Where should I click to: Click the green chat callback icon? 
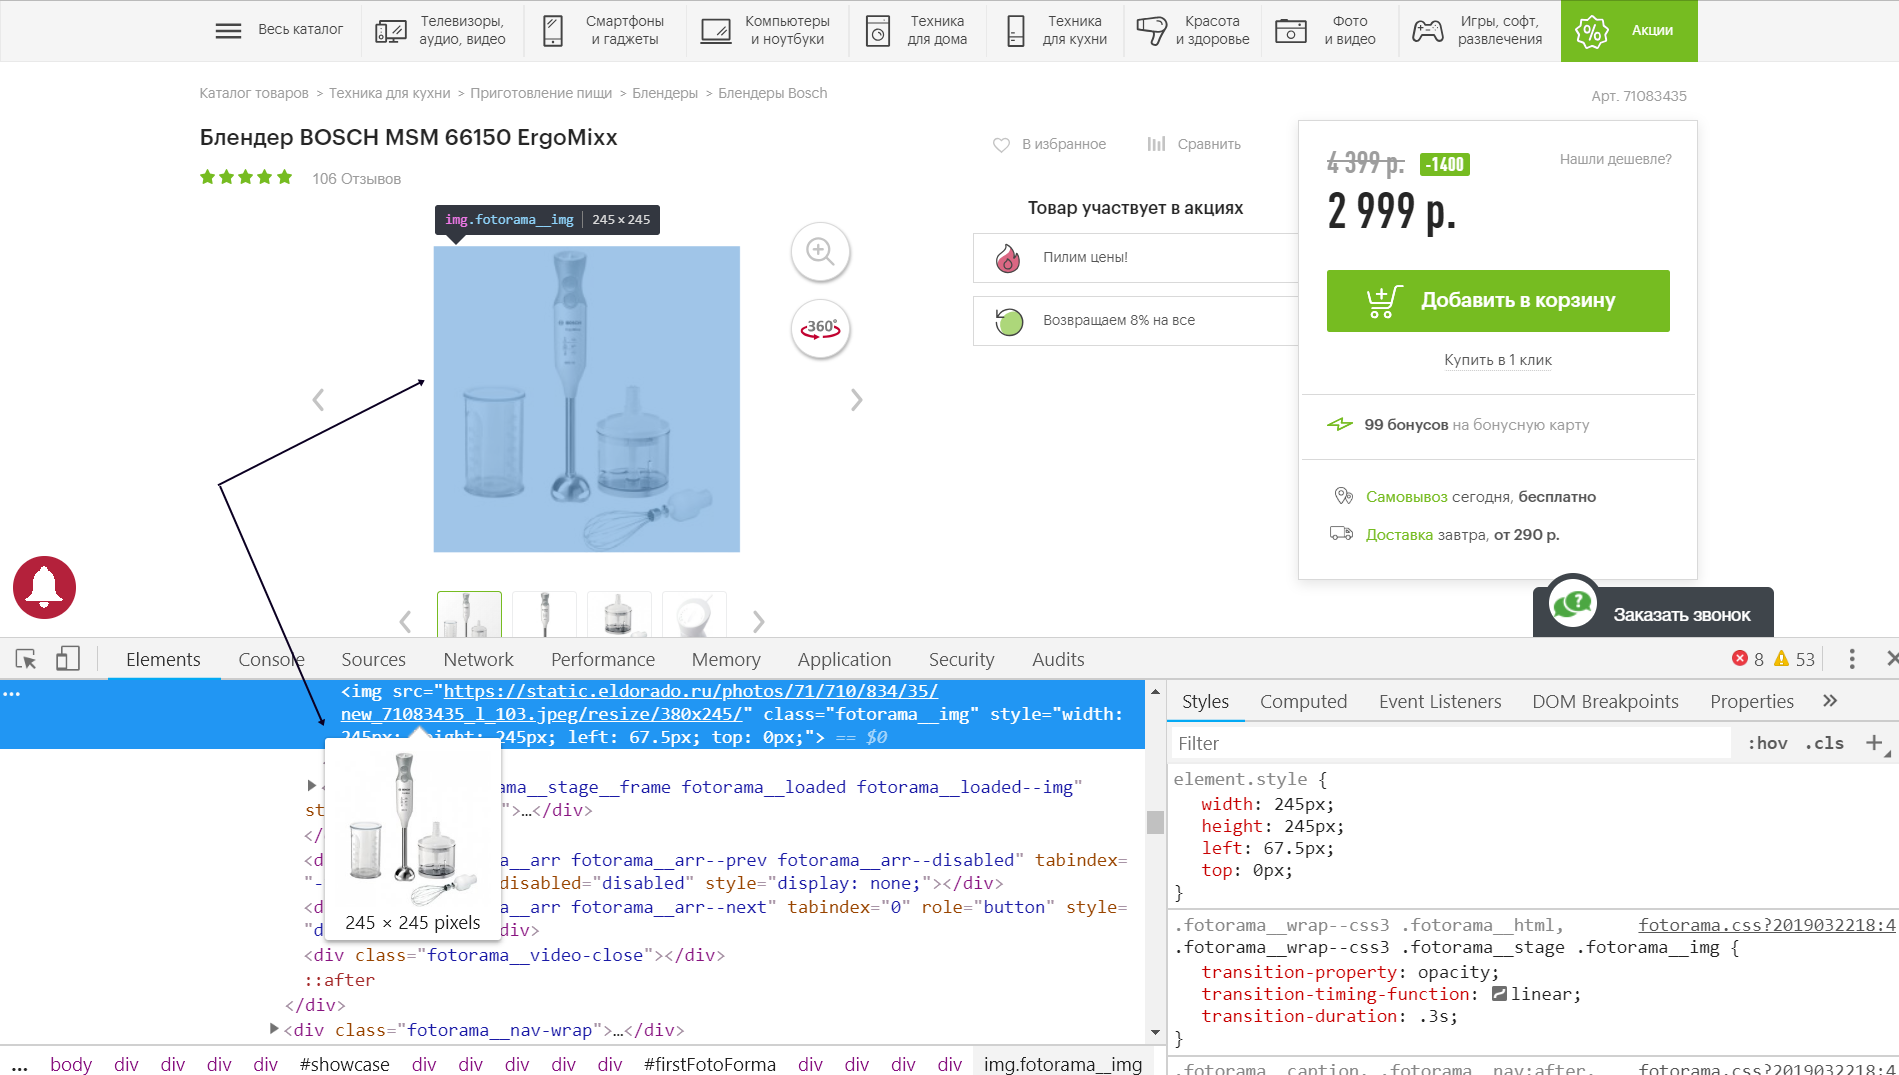[1572, 603]
